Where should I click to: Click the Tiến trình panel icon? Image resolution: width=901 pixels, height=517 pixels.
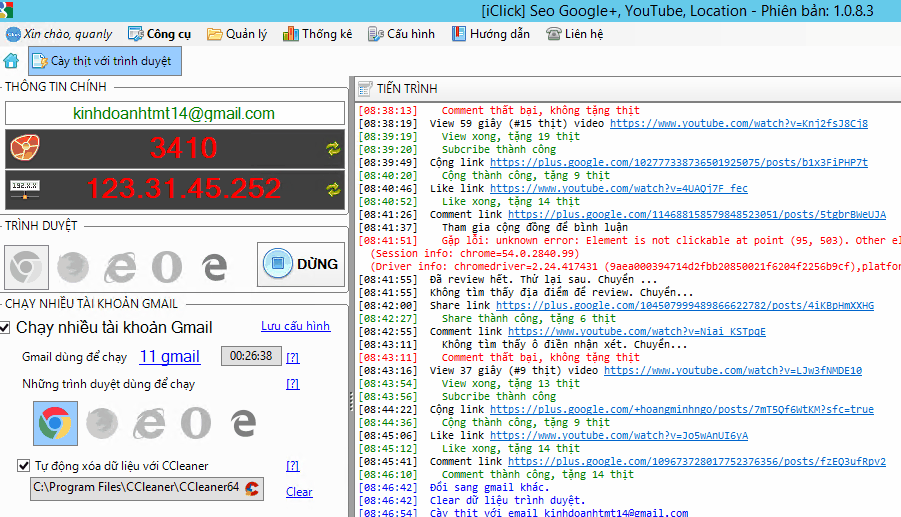365,88
